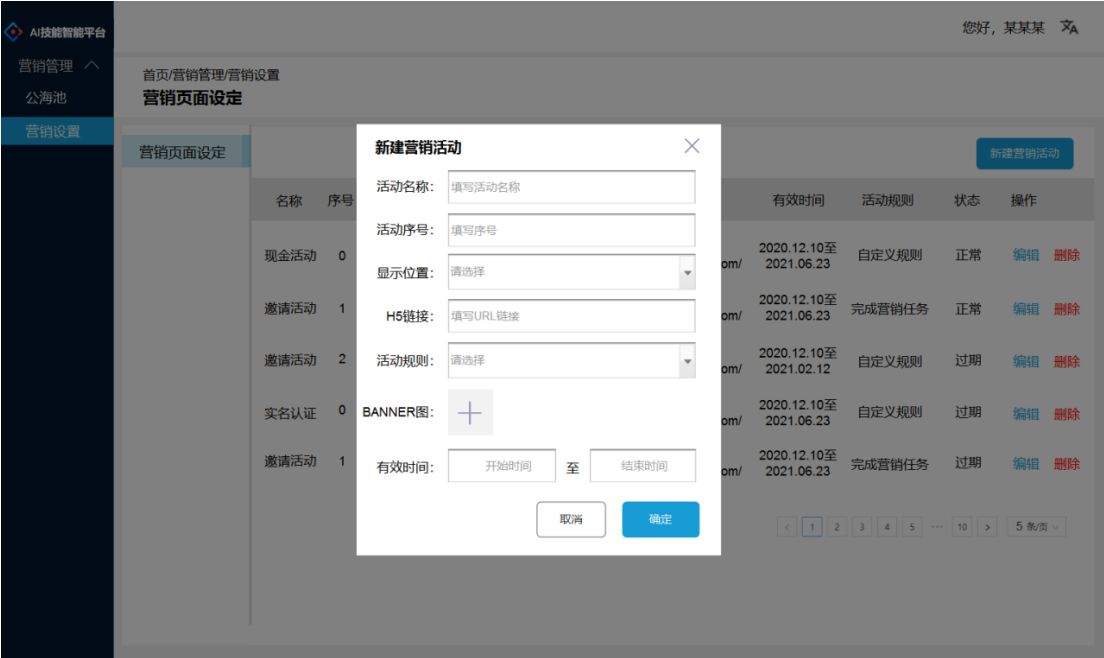Click the 确定 confirm button
The height and width of the screenshot is (658, 1104).
660,519
